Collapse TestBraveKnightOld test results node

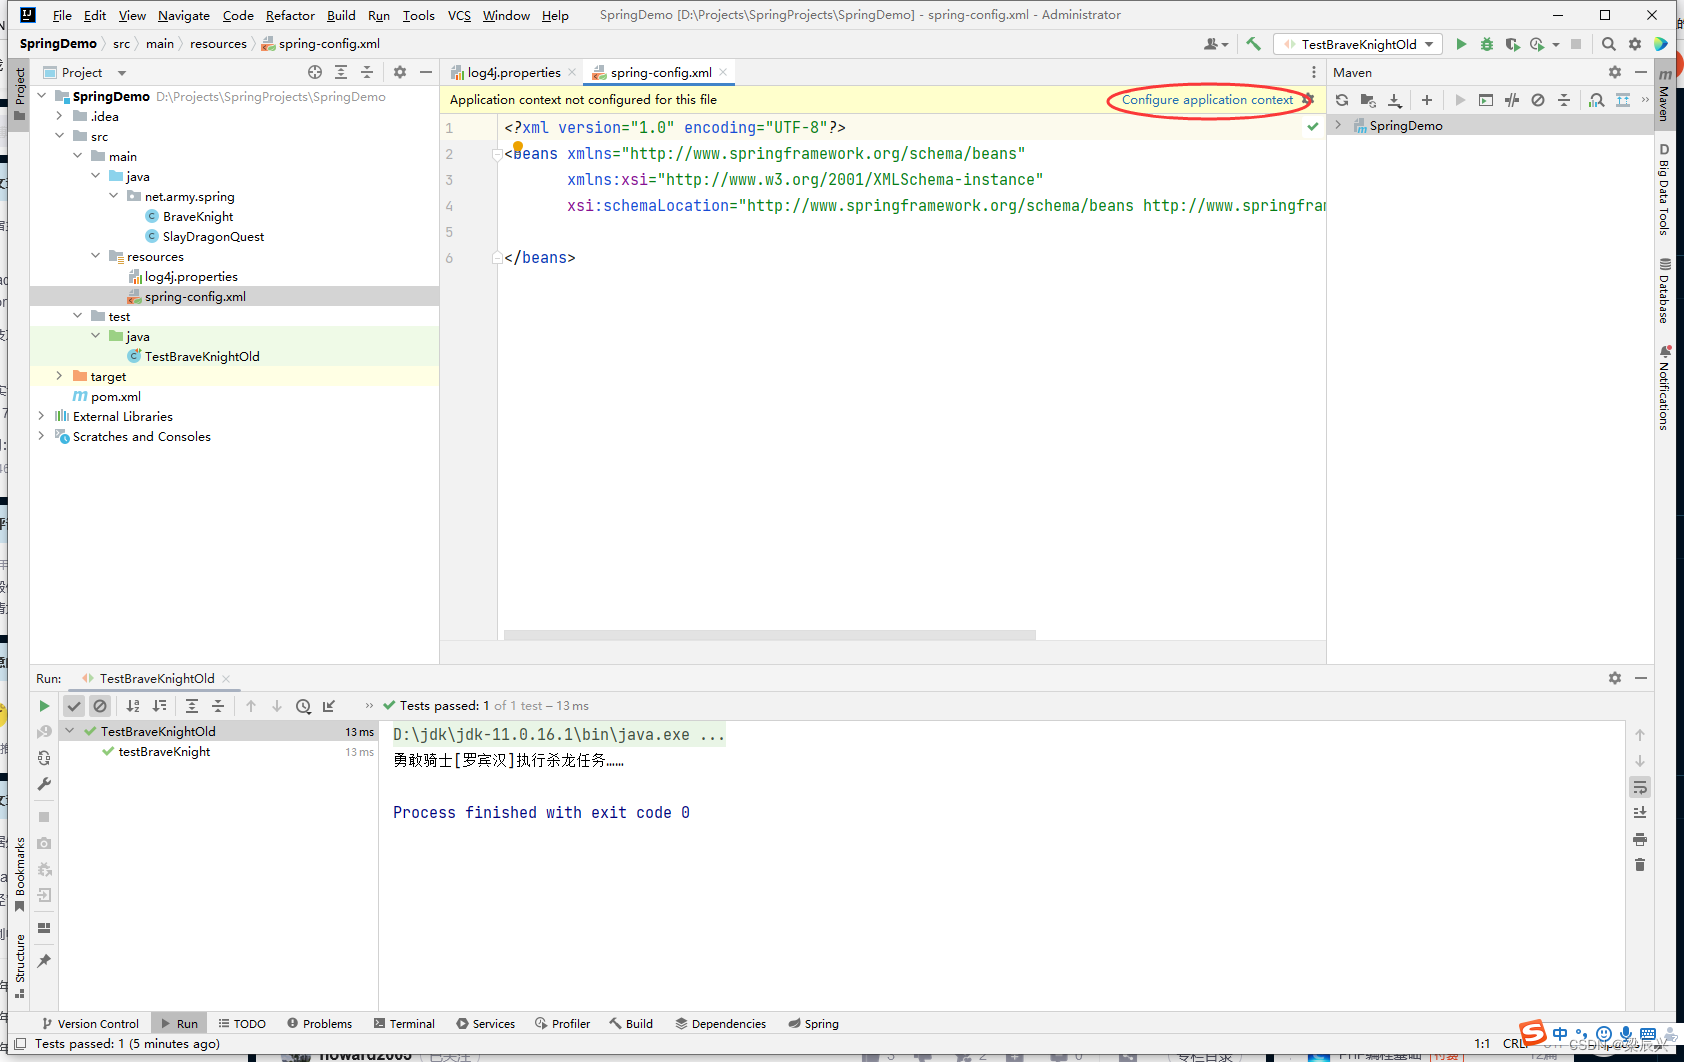coord(70,731)
